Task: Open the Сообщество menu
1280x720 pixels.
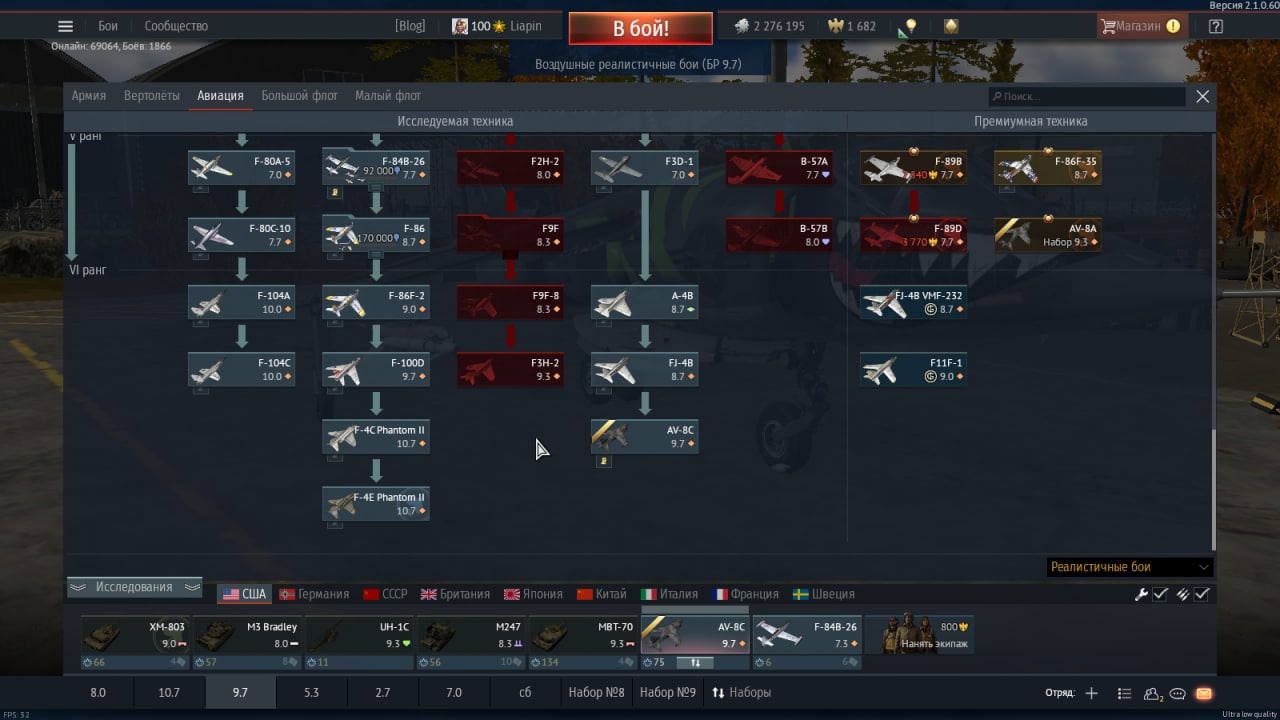Action: (x=176, y=26)
